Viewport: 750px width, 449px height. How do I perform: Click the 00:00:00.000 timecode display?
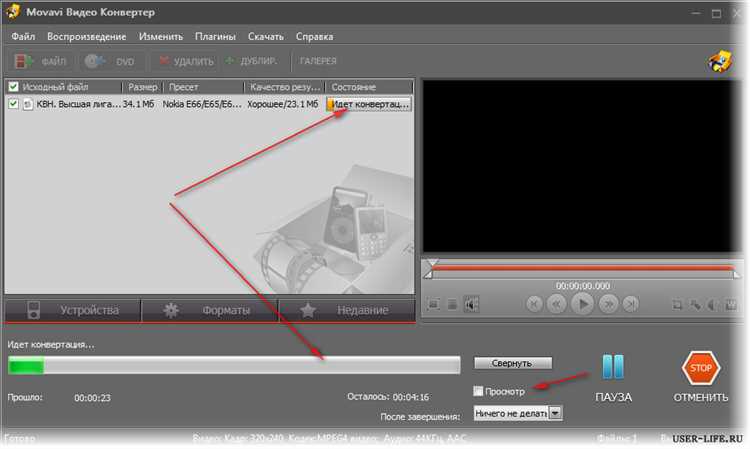point(582,286)
